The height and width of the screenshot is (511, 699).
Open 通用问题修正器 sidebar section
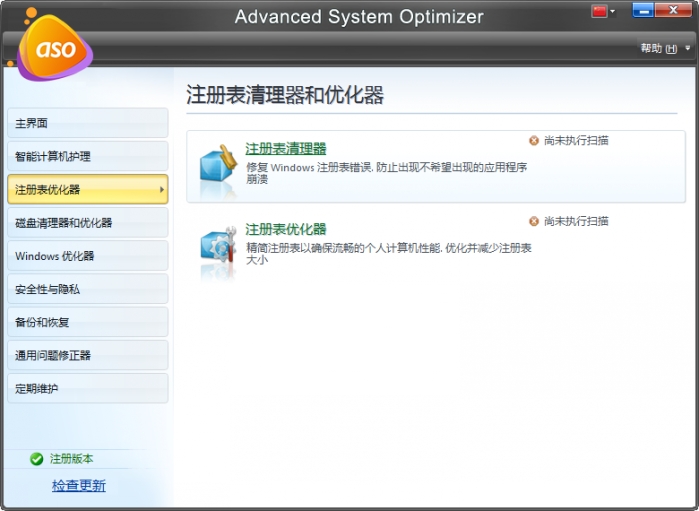[x=88, y=355]
